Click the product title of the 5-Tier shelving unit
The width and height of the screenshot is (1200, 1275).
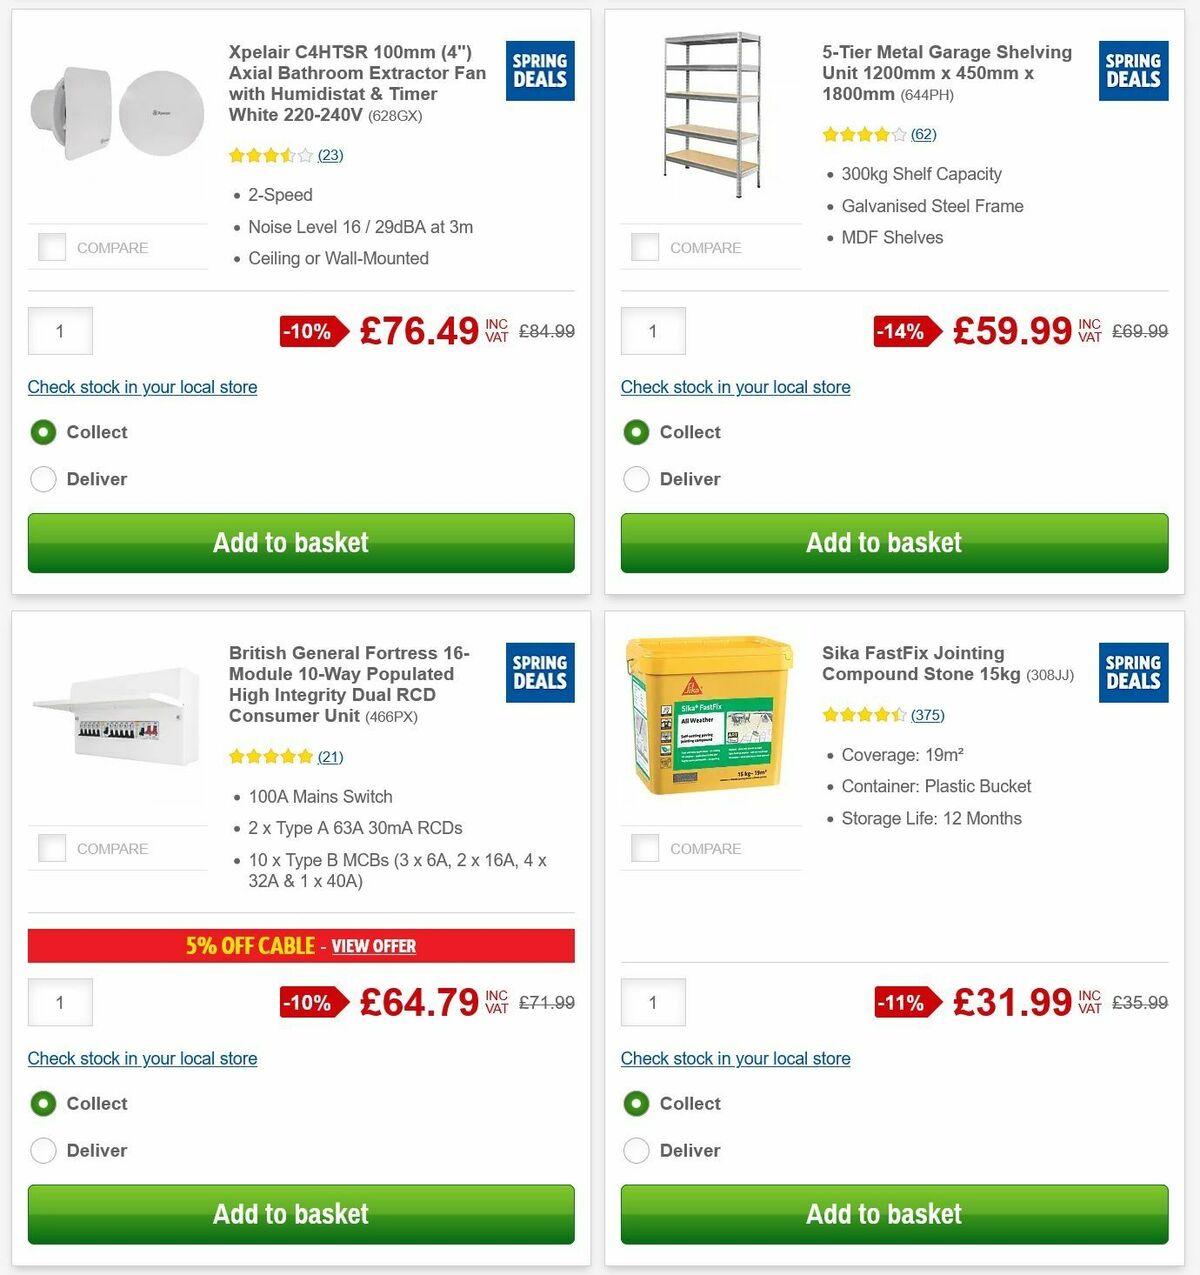coord(946,73)
